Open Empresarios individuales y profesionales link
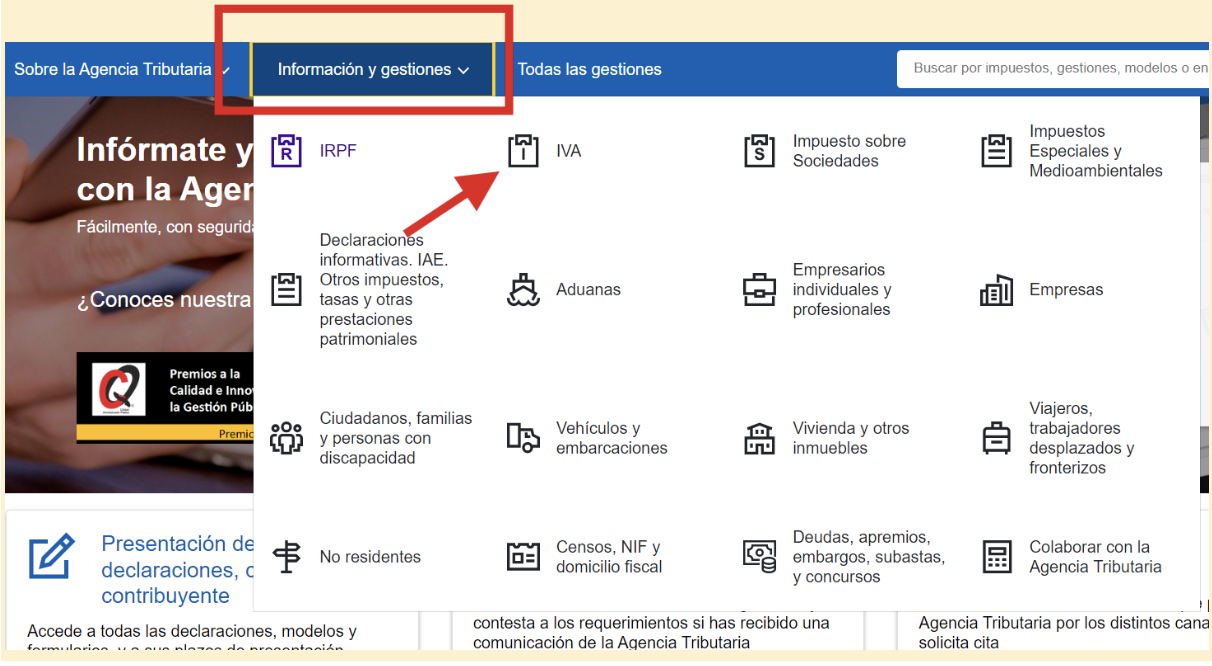1212x666 pixels. click(842, 289)
